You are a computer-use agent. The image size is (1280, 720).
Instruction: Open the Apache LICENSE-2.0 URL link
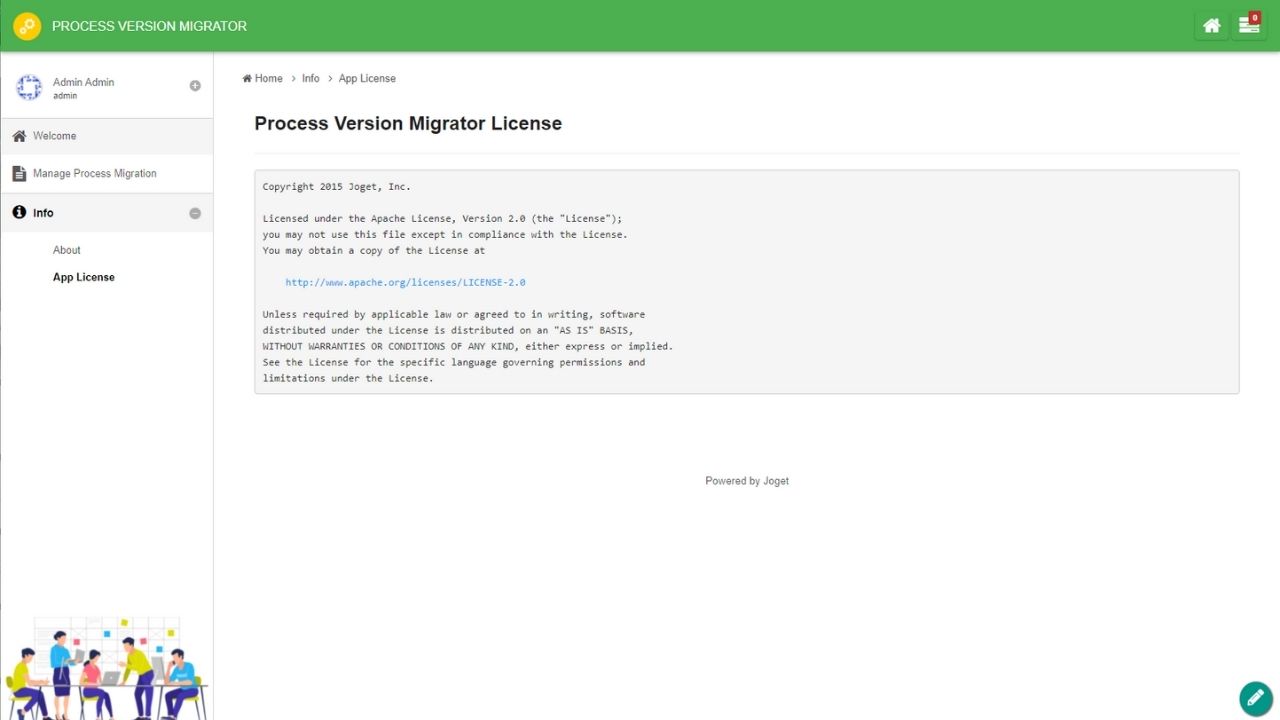405,283
